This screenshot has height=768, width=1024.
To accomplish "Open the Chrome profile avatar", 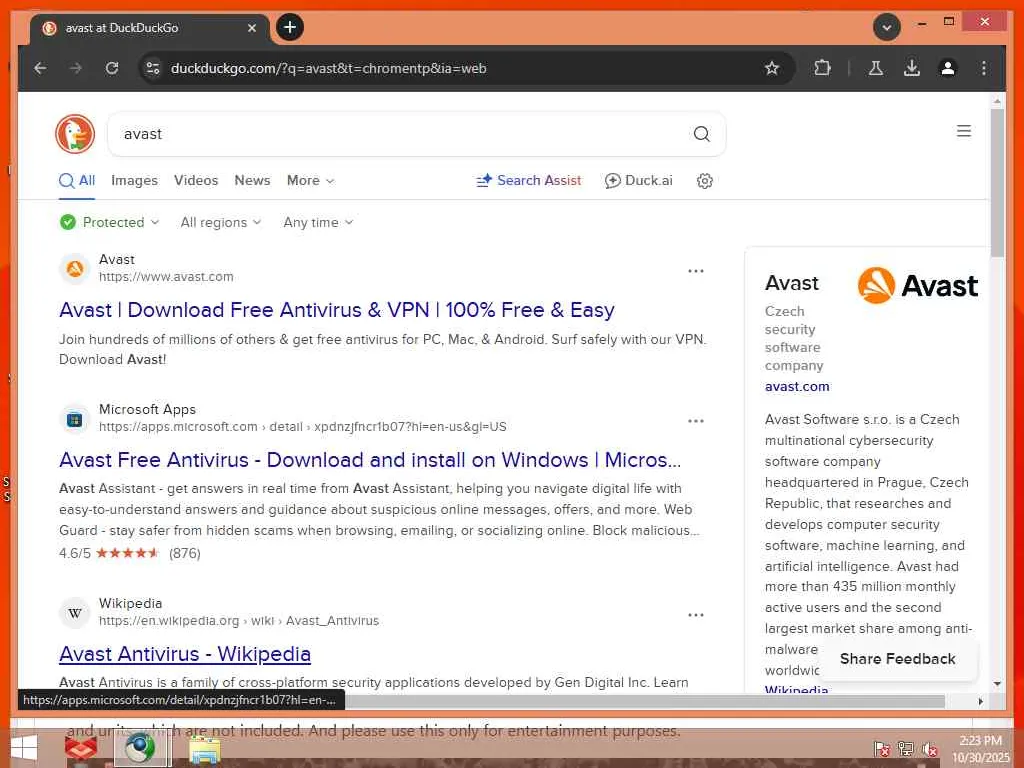I will click(948, 68).
